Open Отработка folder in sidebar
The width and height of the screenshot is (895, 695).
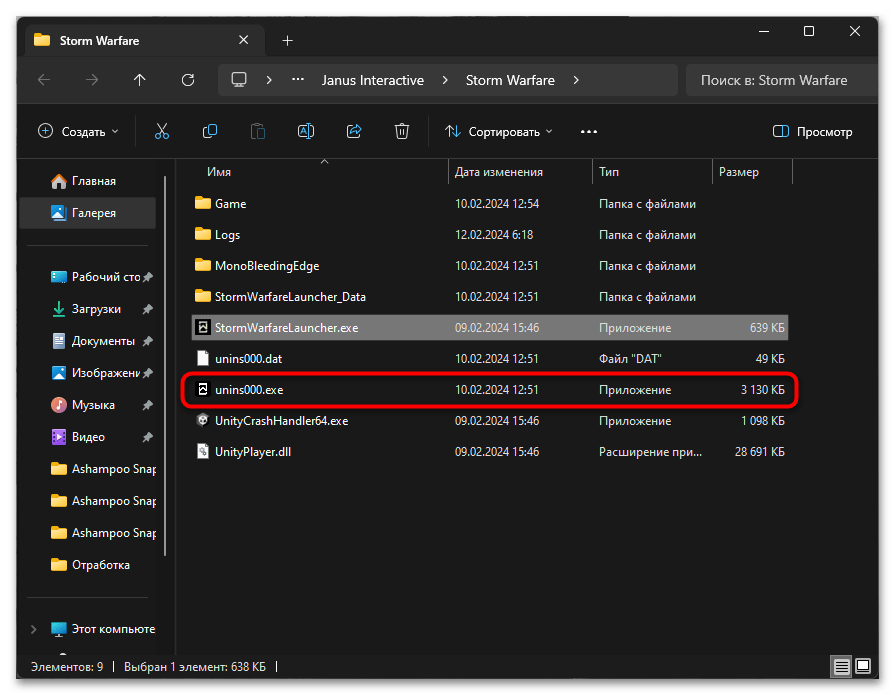(x=91, y=565)
